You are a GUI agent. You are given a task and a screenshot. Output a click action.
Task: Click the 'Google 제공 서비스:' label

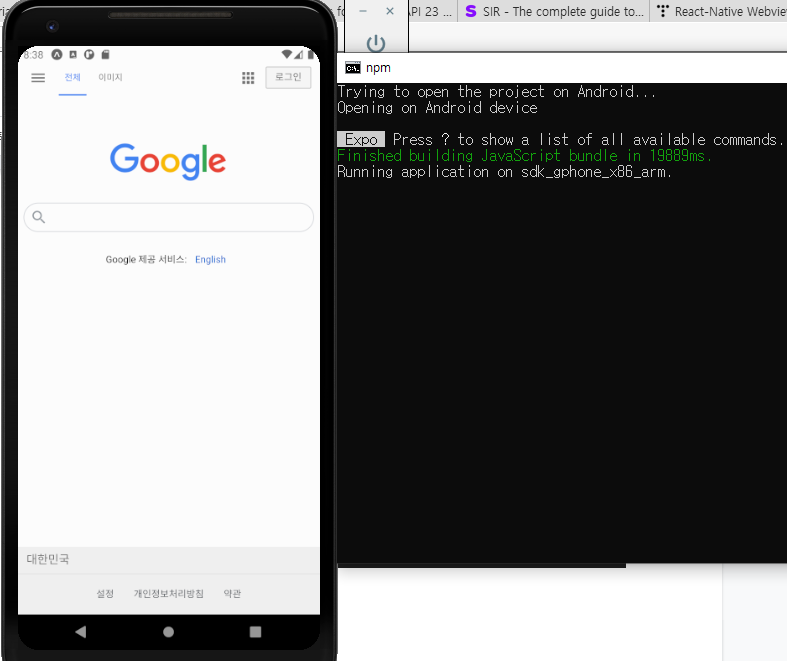click(146, 259)
